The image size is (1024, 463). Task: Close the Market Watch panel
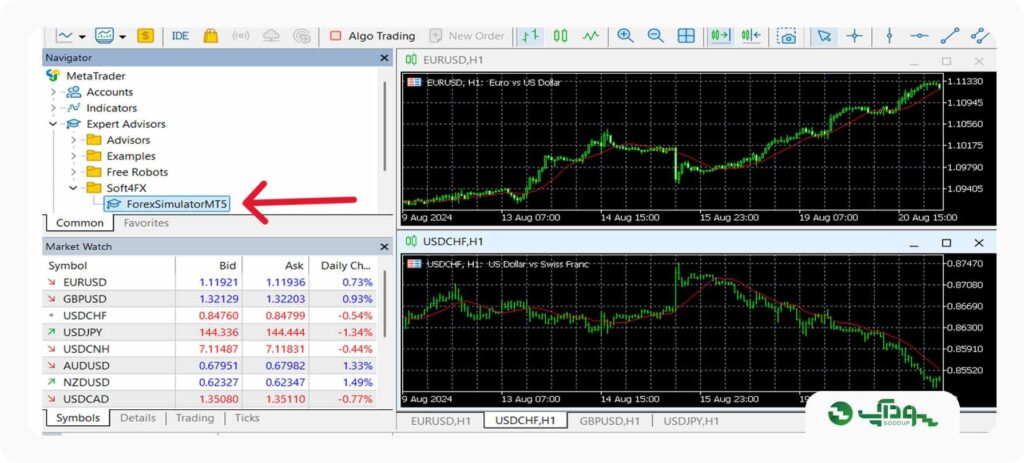[385, 247]
